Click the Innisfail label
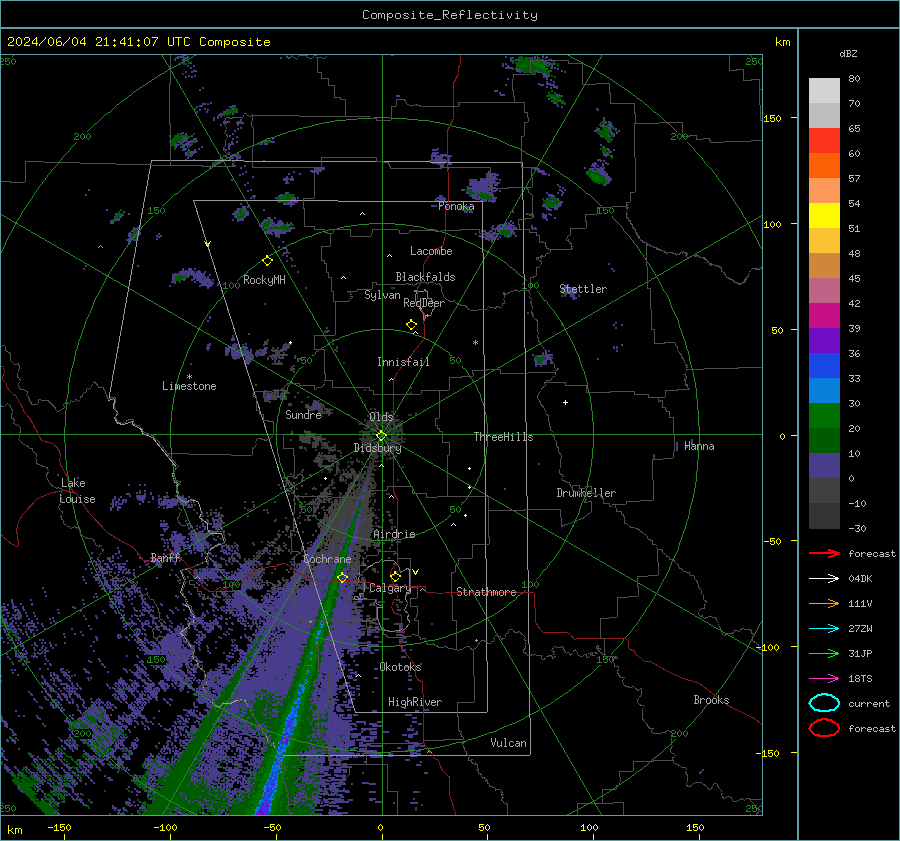Screen dimensions: 900x841 403,362
